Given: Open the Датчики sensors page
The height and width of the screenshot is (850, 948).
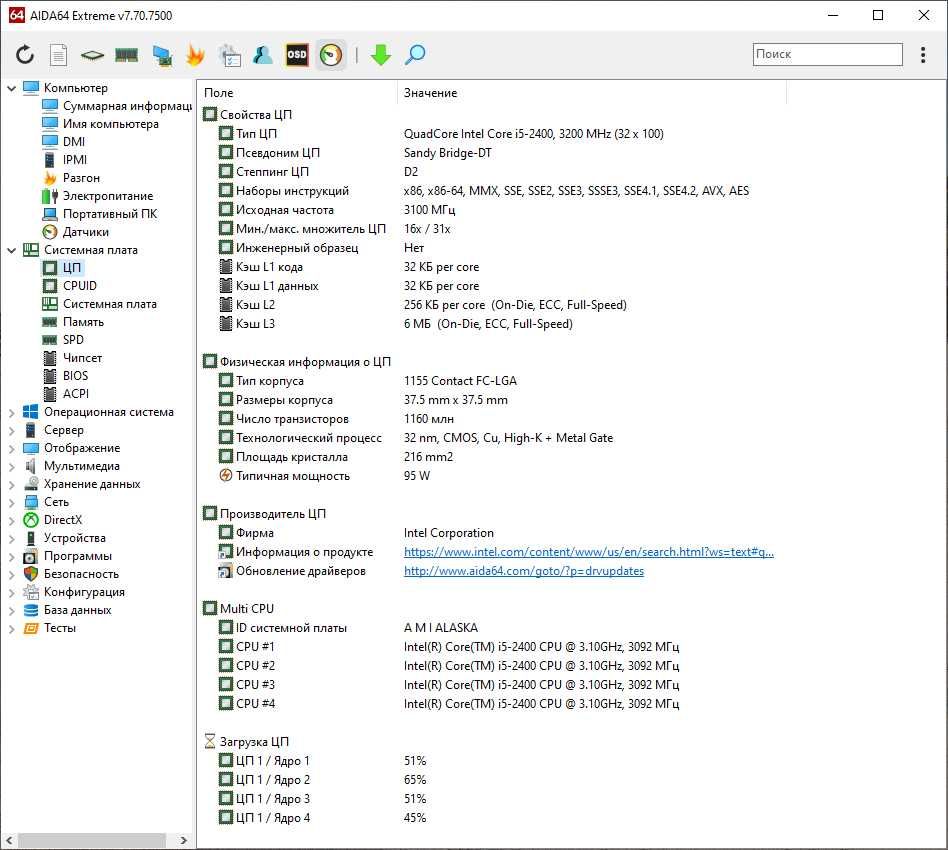Looking at the screenshot, I should pos(85,232).
